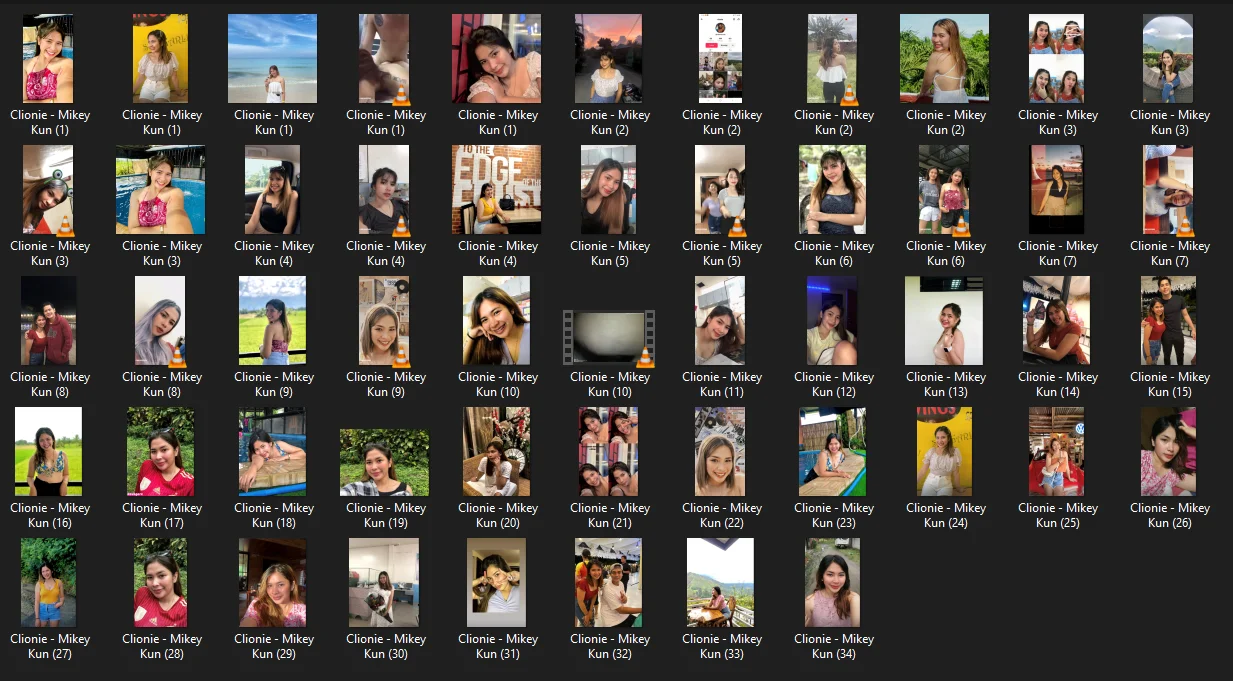Open the swimming pool selfie named Kun (3)
This screenshot has height=681, width=1233.
point(161,190)
